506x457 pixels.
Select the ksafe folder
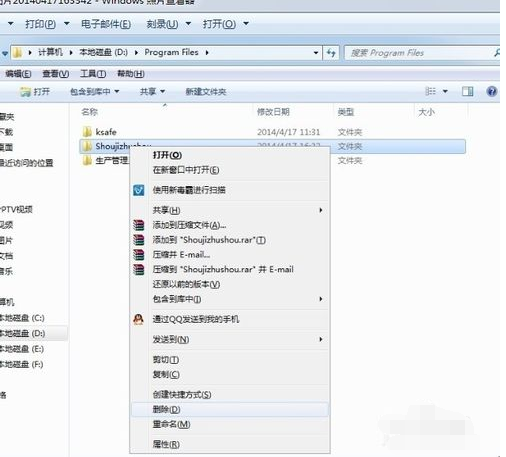(106, 132)
